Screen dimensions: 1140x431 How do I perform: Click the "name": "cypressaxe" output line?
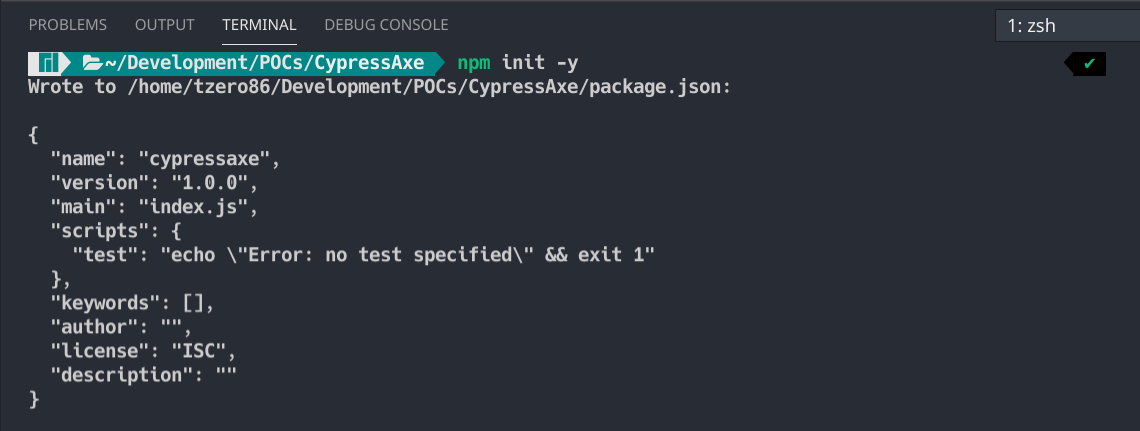pyautogui.click(x=165, y=159)
